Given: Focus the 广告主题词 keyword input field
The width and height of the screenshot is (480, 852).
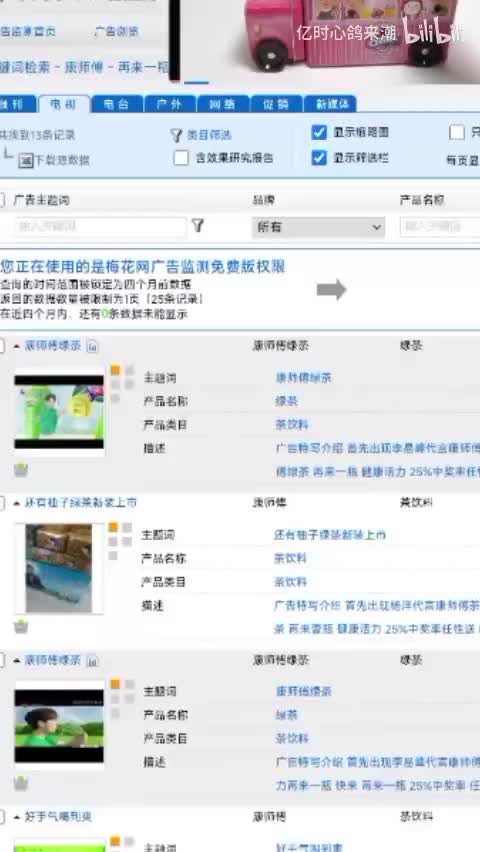Looking at the screenshot, I should [100, 226].
